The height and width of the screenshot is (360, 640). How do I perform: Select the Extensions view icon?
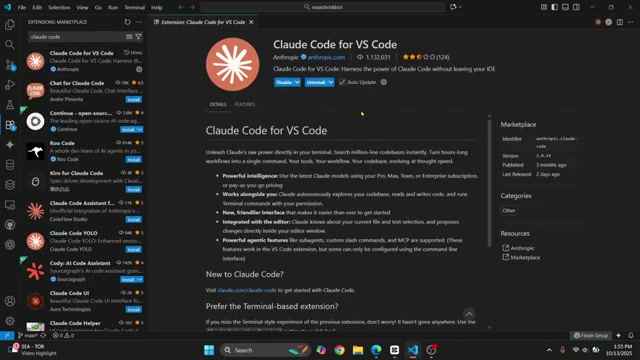tap(10, 125)
